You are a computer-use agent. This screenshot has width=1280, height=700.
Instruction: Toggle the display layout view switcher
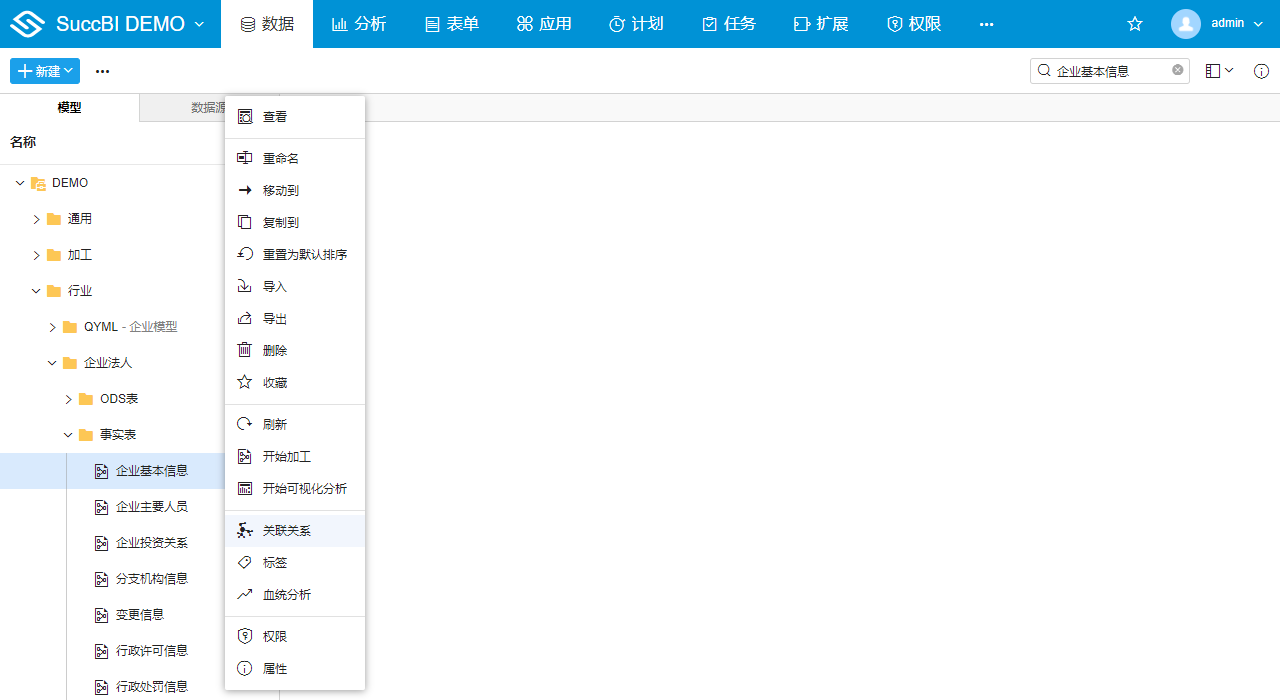[x=1218, y=71]
